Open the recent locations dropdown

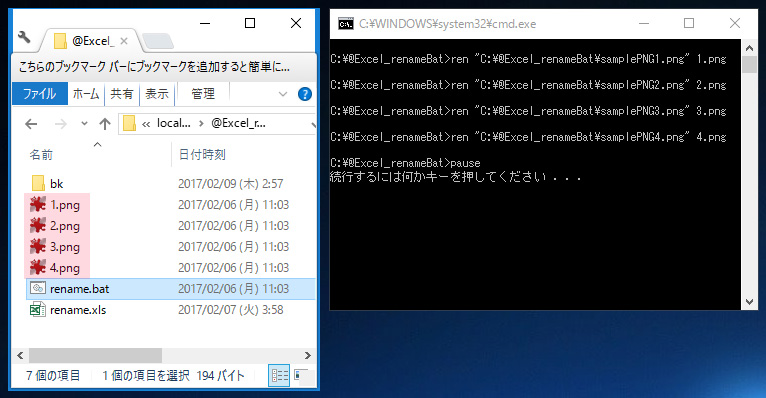pyautogui.click(x=85, y=124)
